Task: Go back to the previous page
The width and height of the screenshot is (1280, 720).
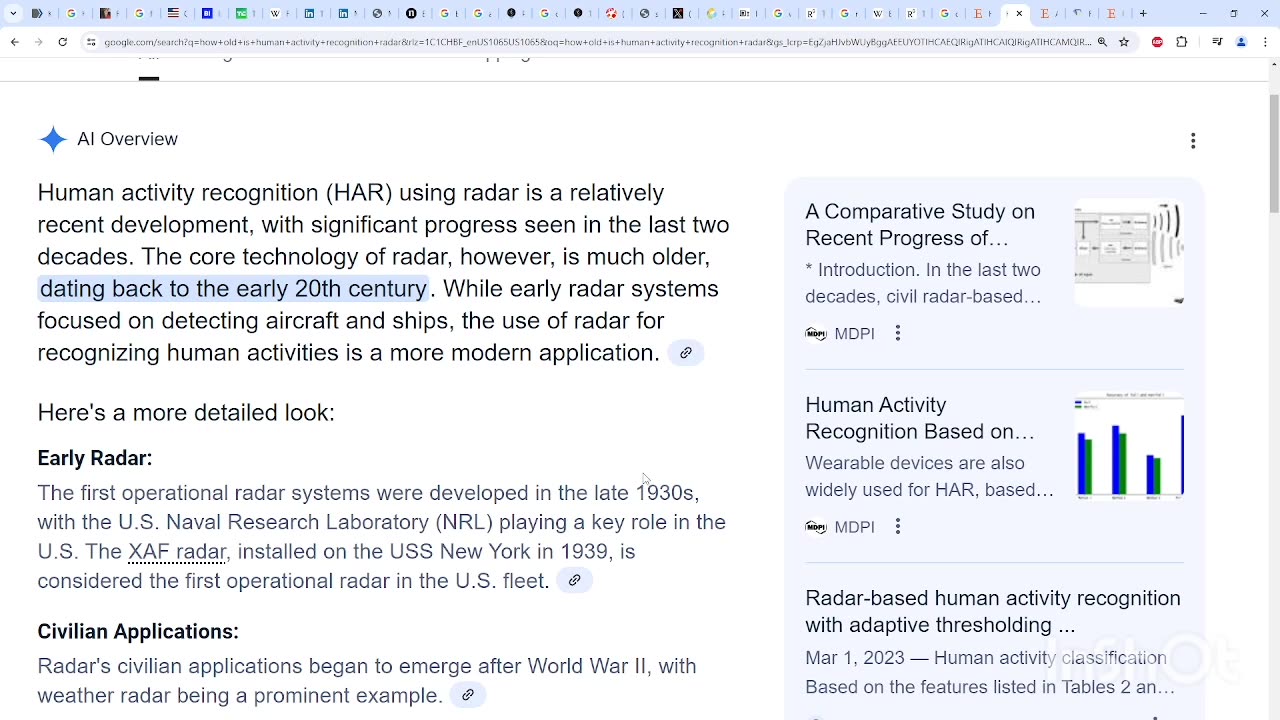Action: [x=14, y=42]
